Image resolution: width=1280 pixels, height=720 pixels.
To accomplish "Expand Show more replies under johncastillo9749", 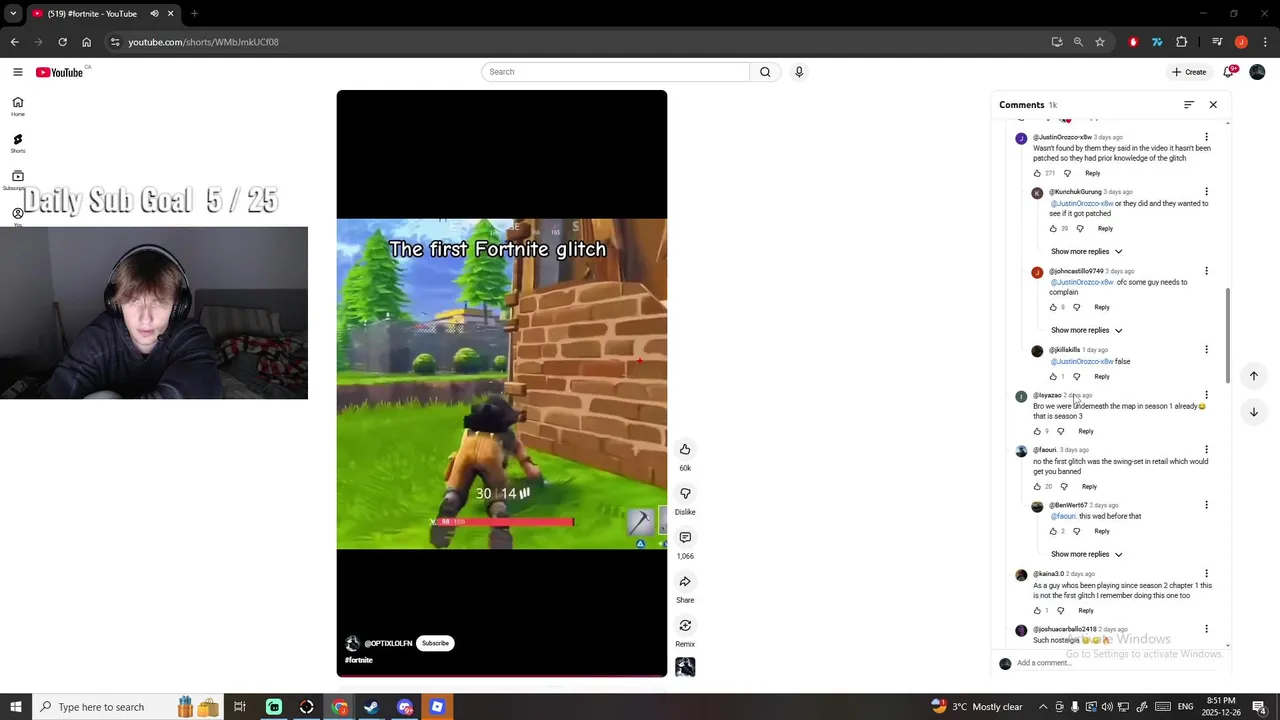I will point(1086,330).
